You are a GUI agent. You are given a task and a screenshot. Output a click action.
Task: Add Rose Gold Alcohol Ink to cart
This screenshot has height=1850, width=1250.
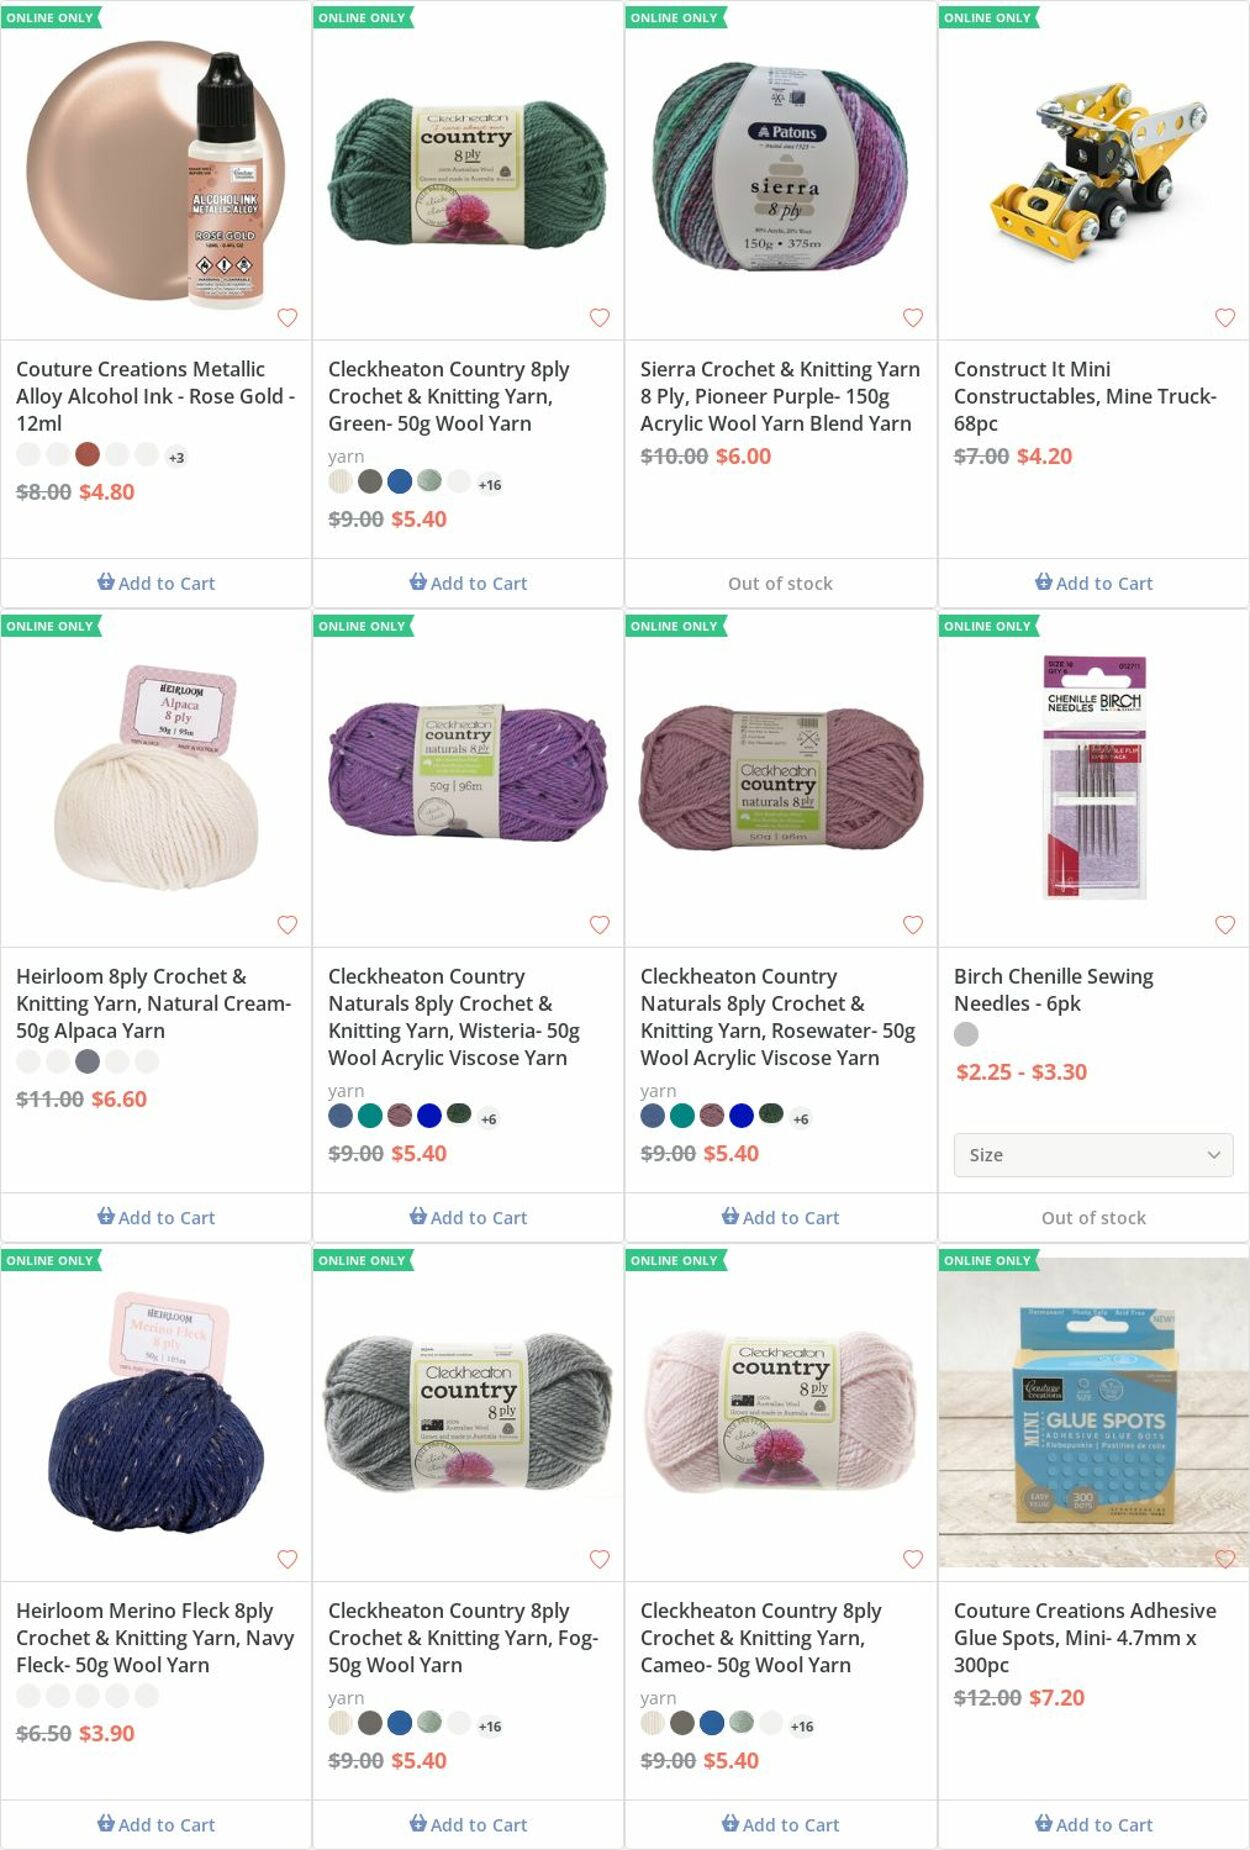coord(156,583)
